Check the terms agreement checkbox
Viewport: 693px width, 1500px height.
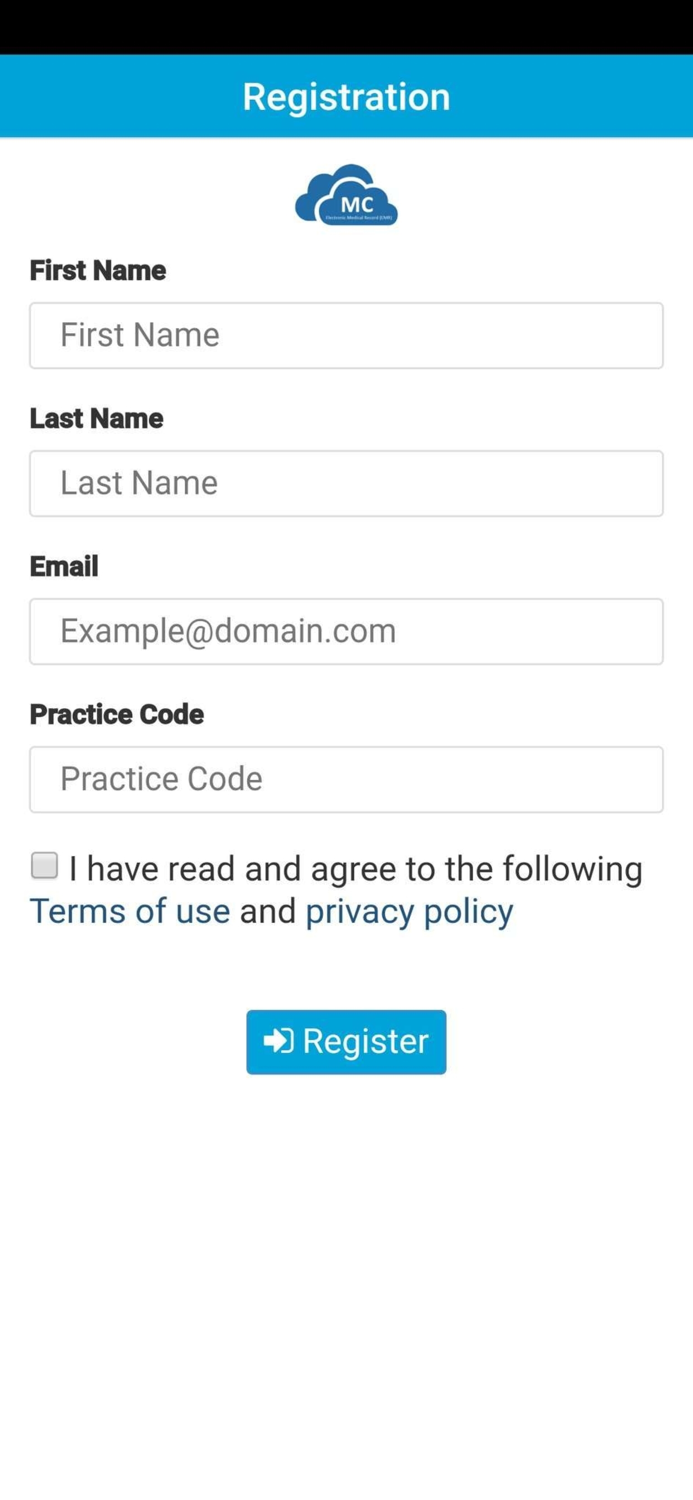point(44,865)
